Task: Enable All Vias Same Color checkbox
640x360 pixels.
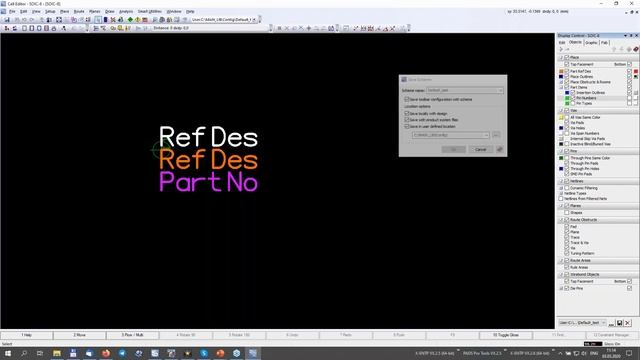Action: (567, 117)
